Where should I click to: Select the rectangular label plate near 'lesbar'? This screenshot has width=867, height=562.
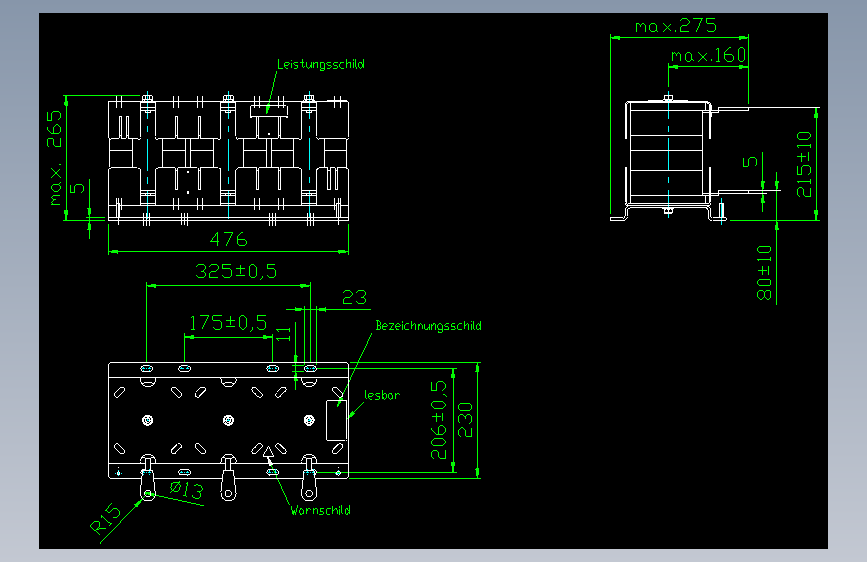click(336, 420)
